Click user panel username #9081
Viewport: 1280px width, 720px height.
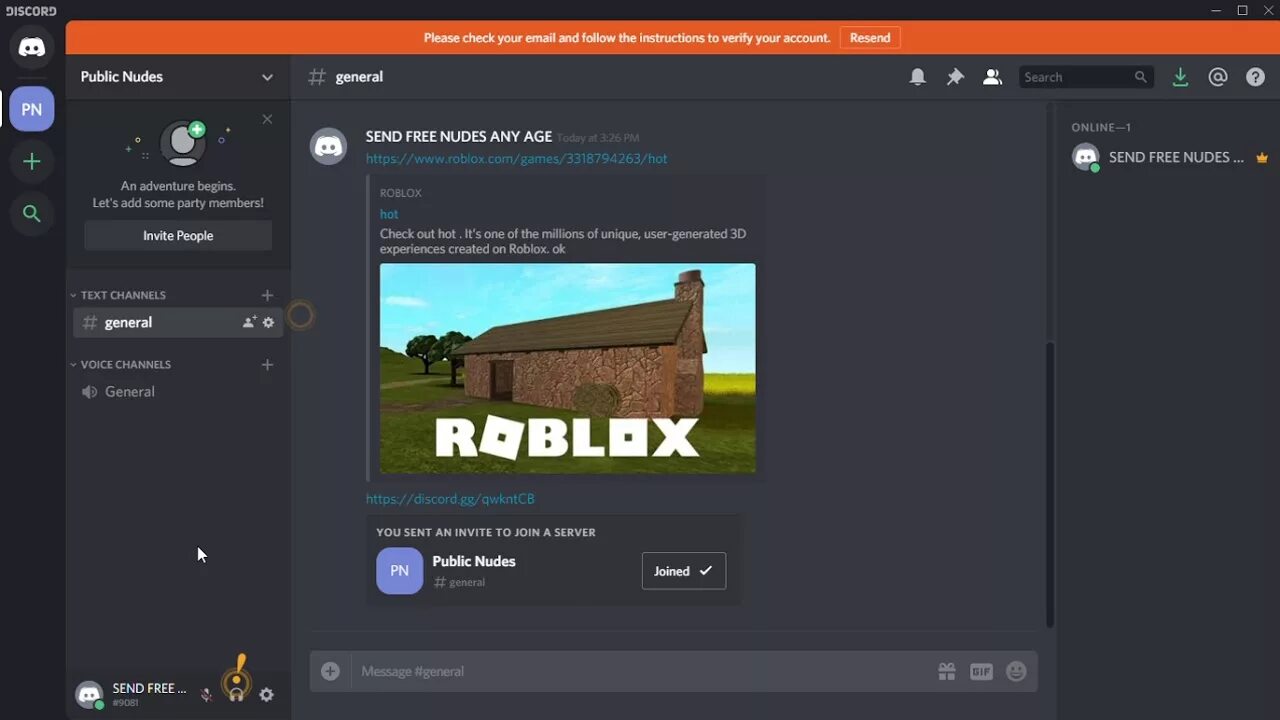point(149,694)
